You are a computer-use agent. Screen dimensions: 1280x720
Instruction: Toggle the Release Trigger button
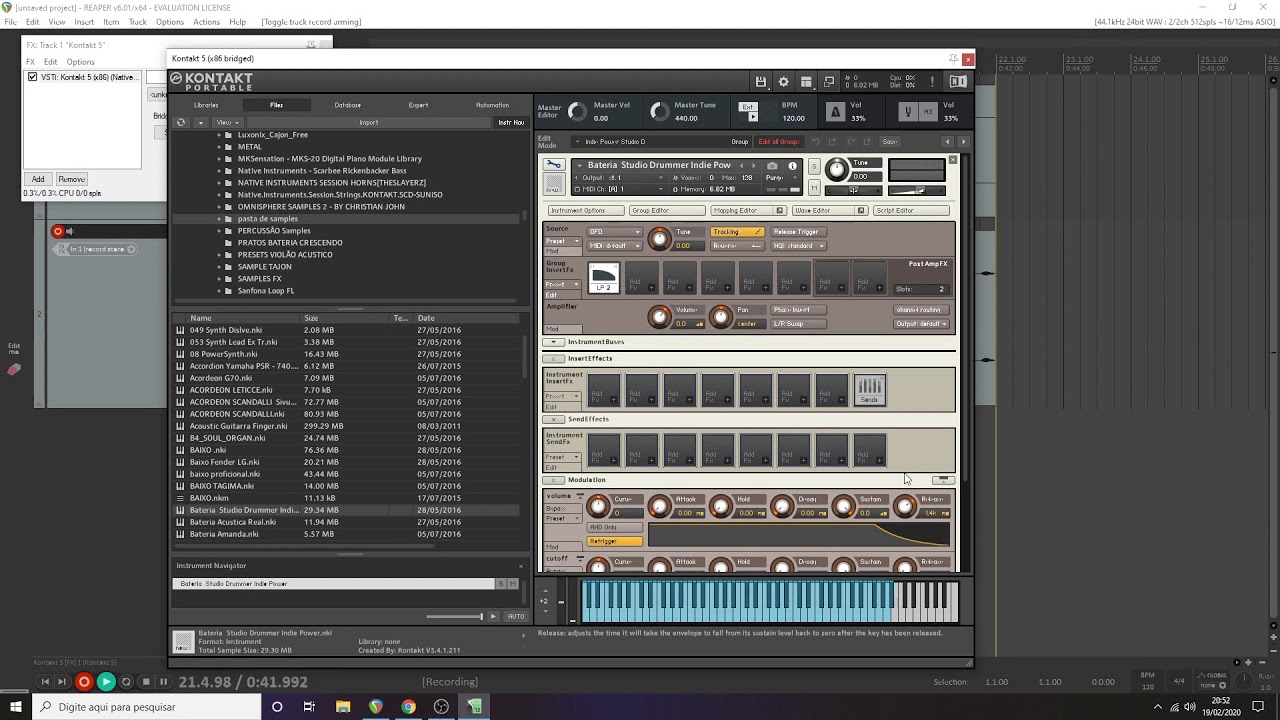[797, 232]
